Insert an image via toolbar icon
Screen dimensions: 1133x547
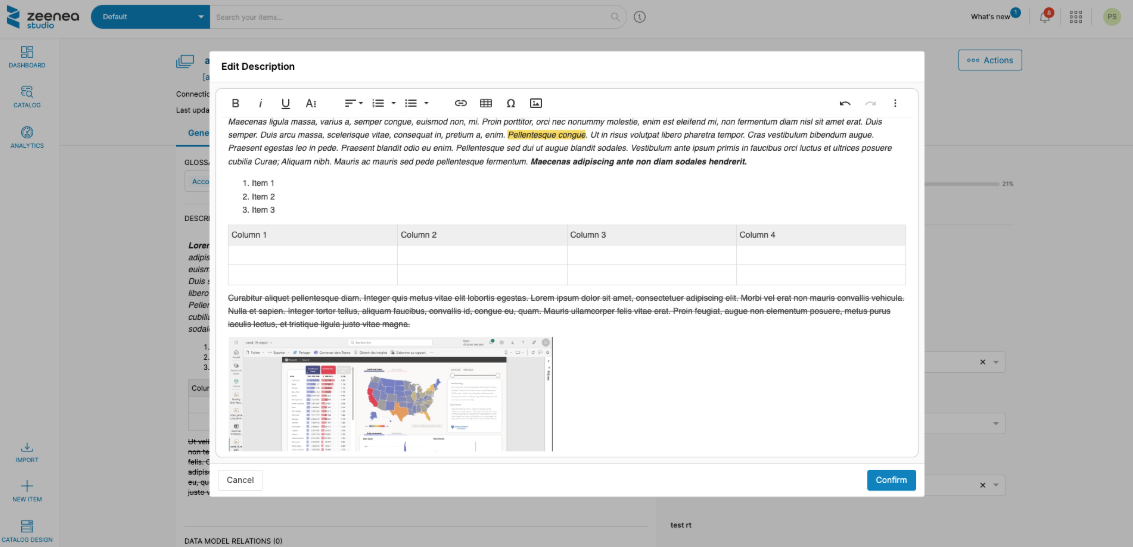pyautogui.click(x=536, y=103)
